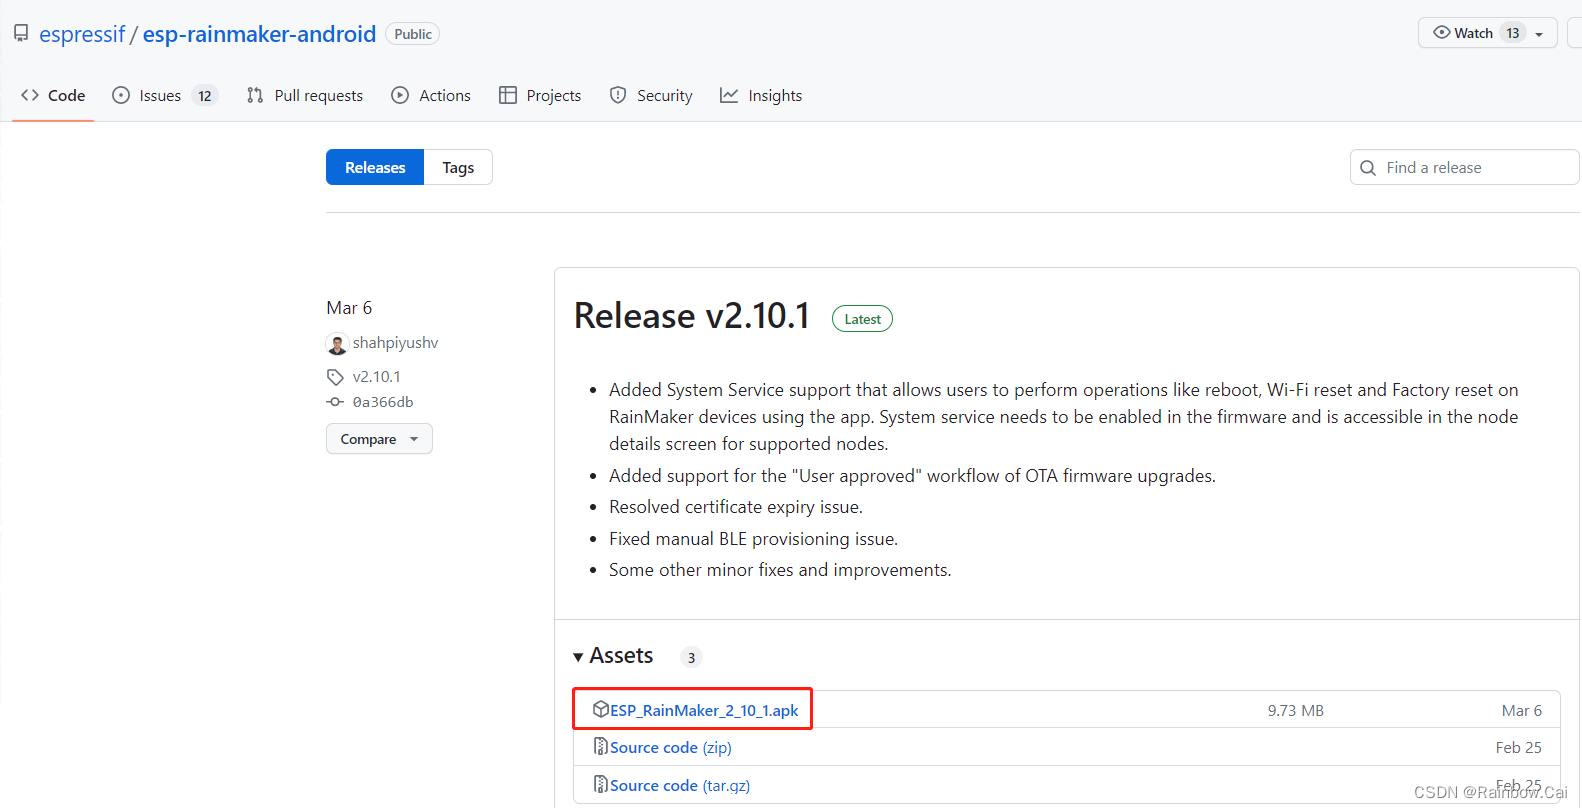The width and height of the screenshot is (1582, 808).
Task: Click the 'Resolved certificate expiry issue.' note
Action: pos(736,507)
